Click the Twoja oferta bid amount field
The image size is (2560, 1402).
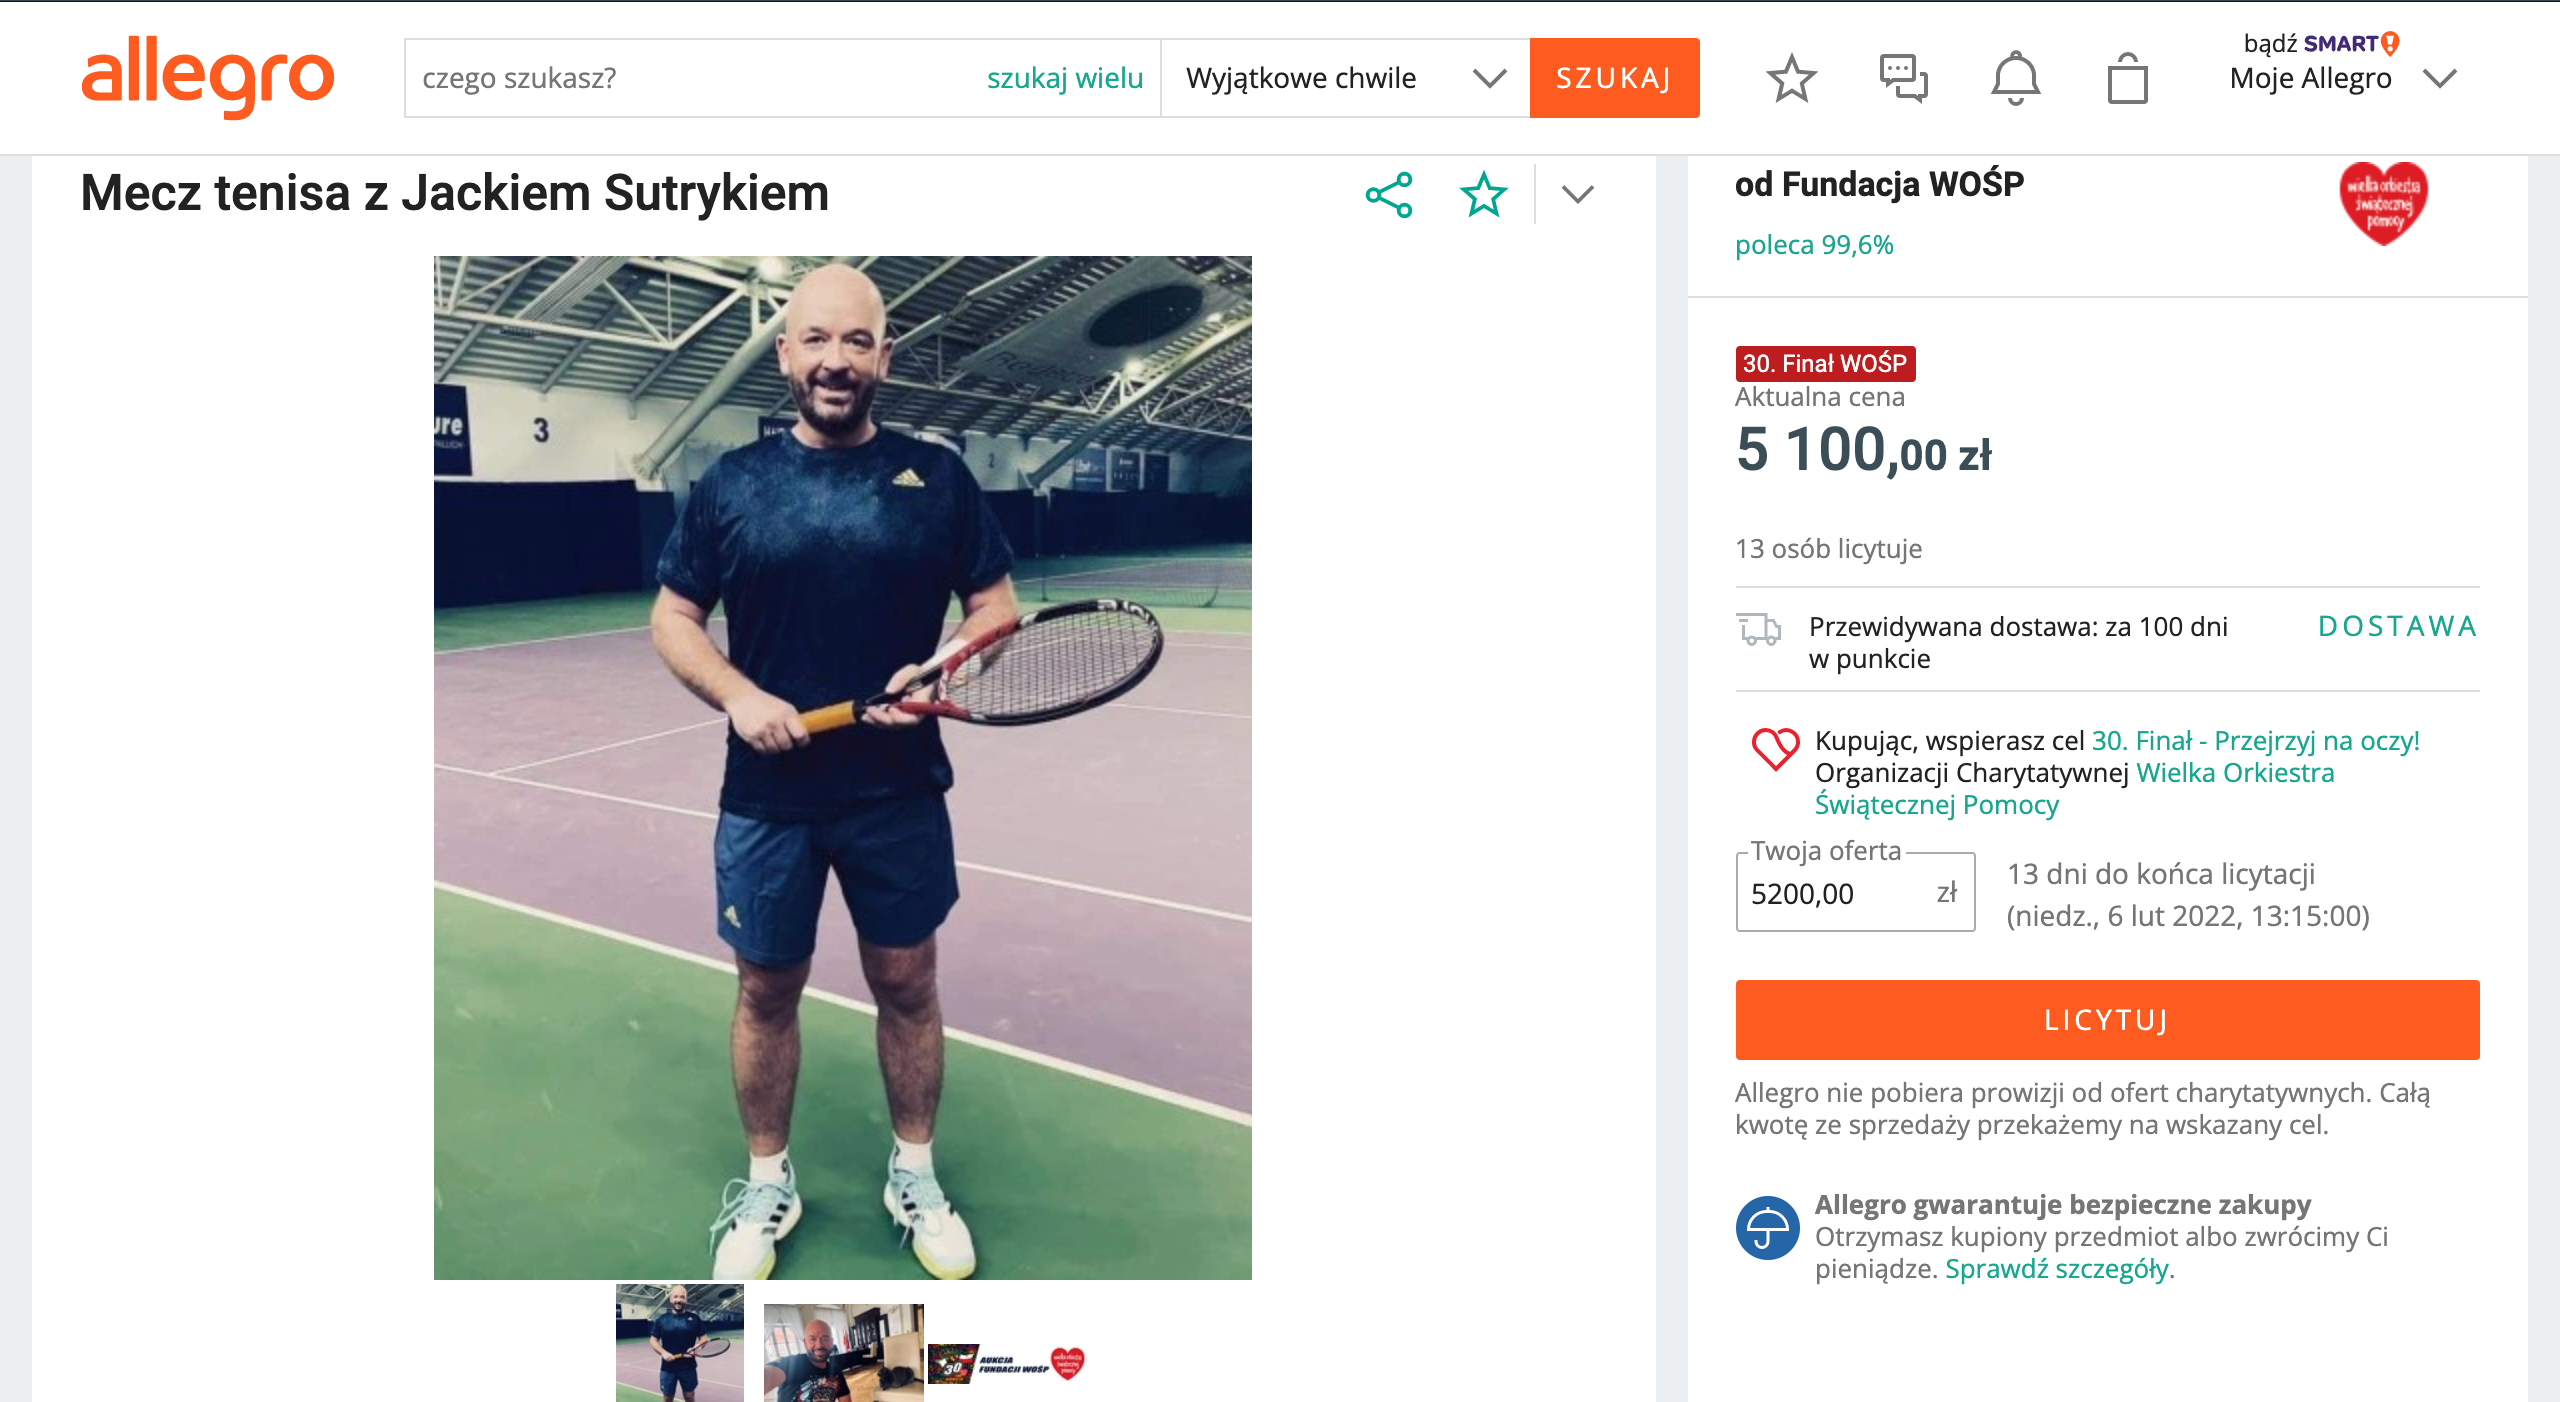(x=1855, y=892)
